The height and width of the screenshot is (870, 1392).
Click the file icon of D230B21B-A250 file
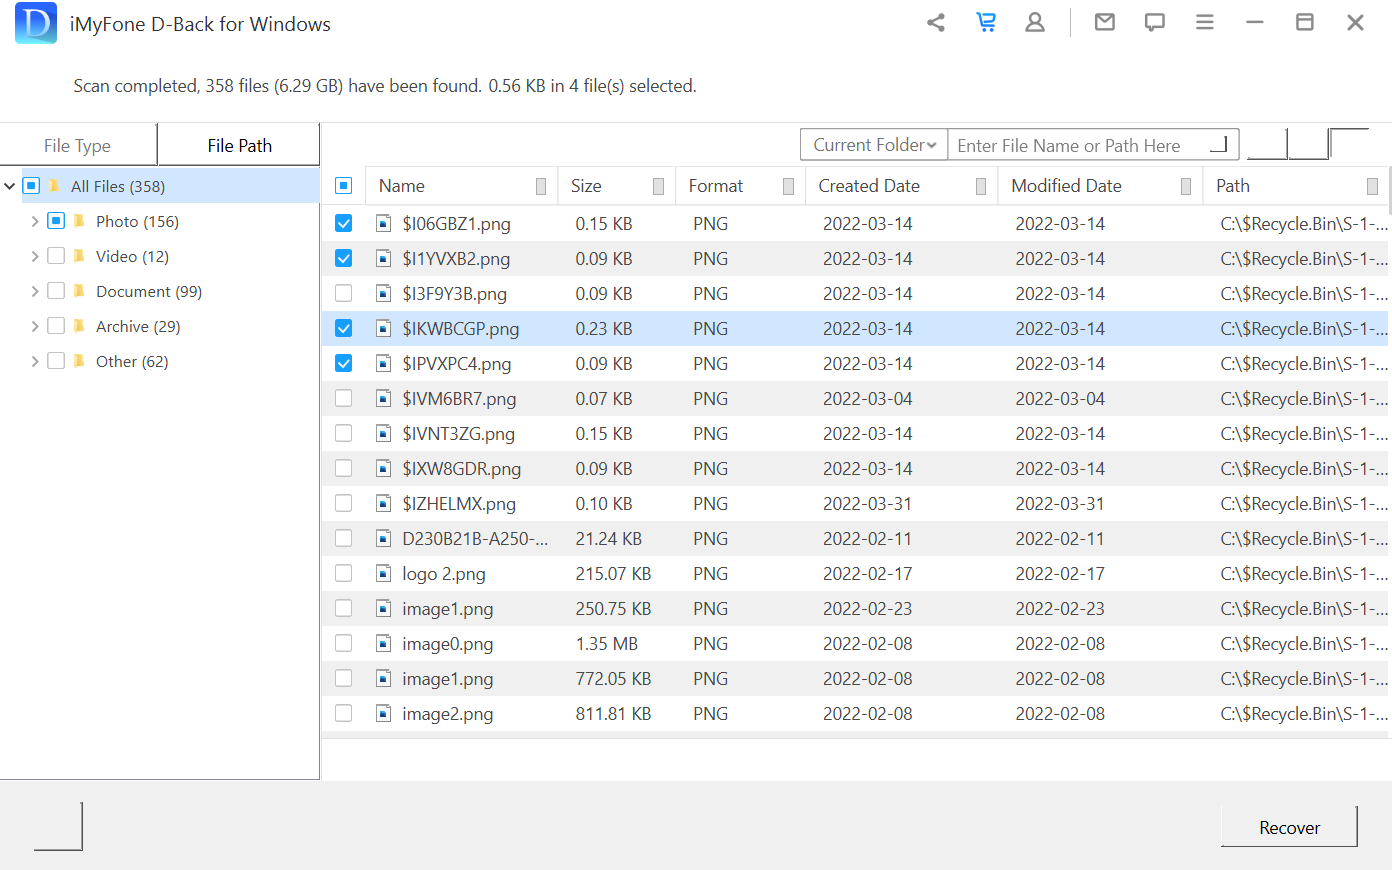[x=383, y=538]
